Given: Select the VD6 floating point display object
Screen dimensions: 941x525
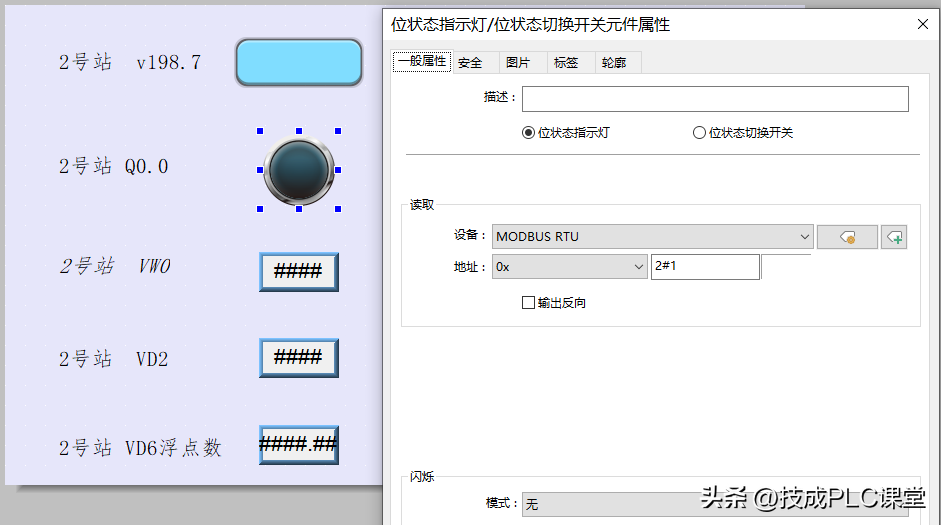Looking at the screenshot, I should point(298,445).
